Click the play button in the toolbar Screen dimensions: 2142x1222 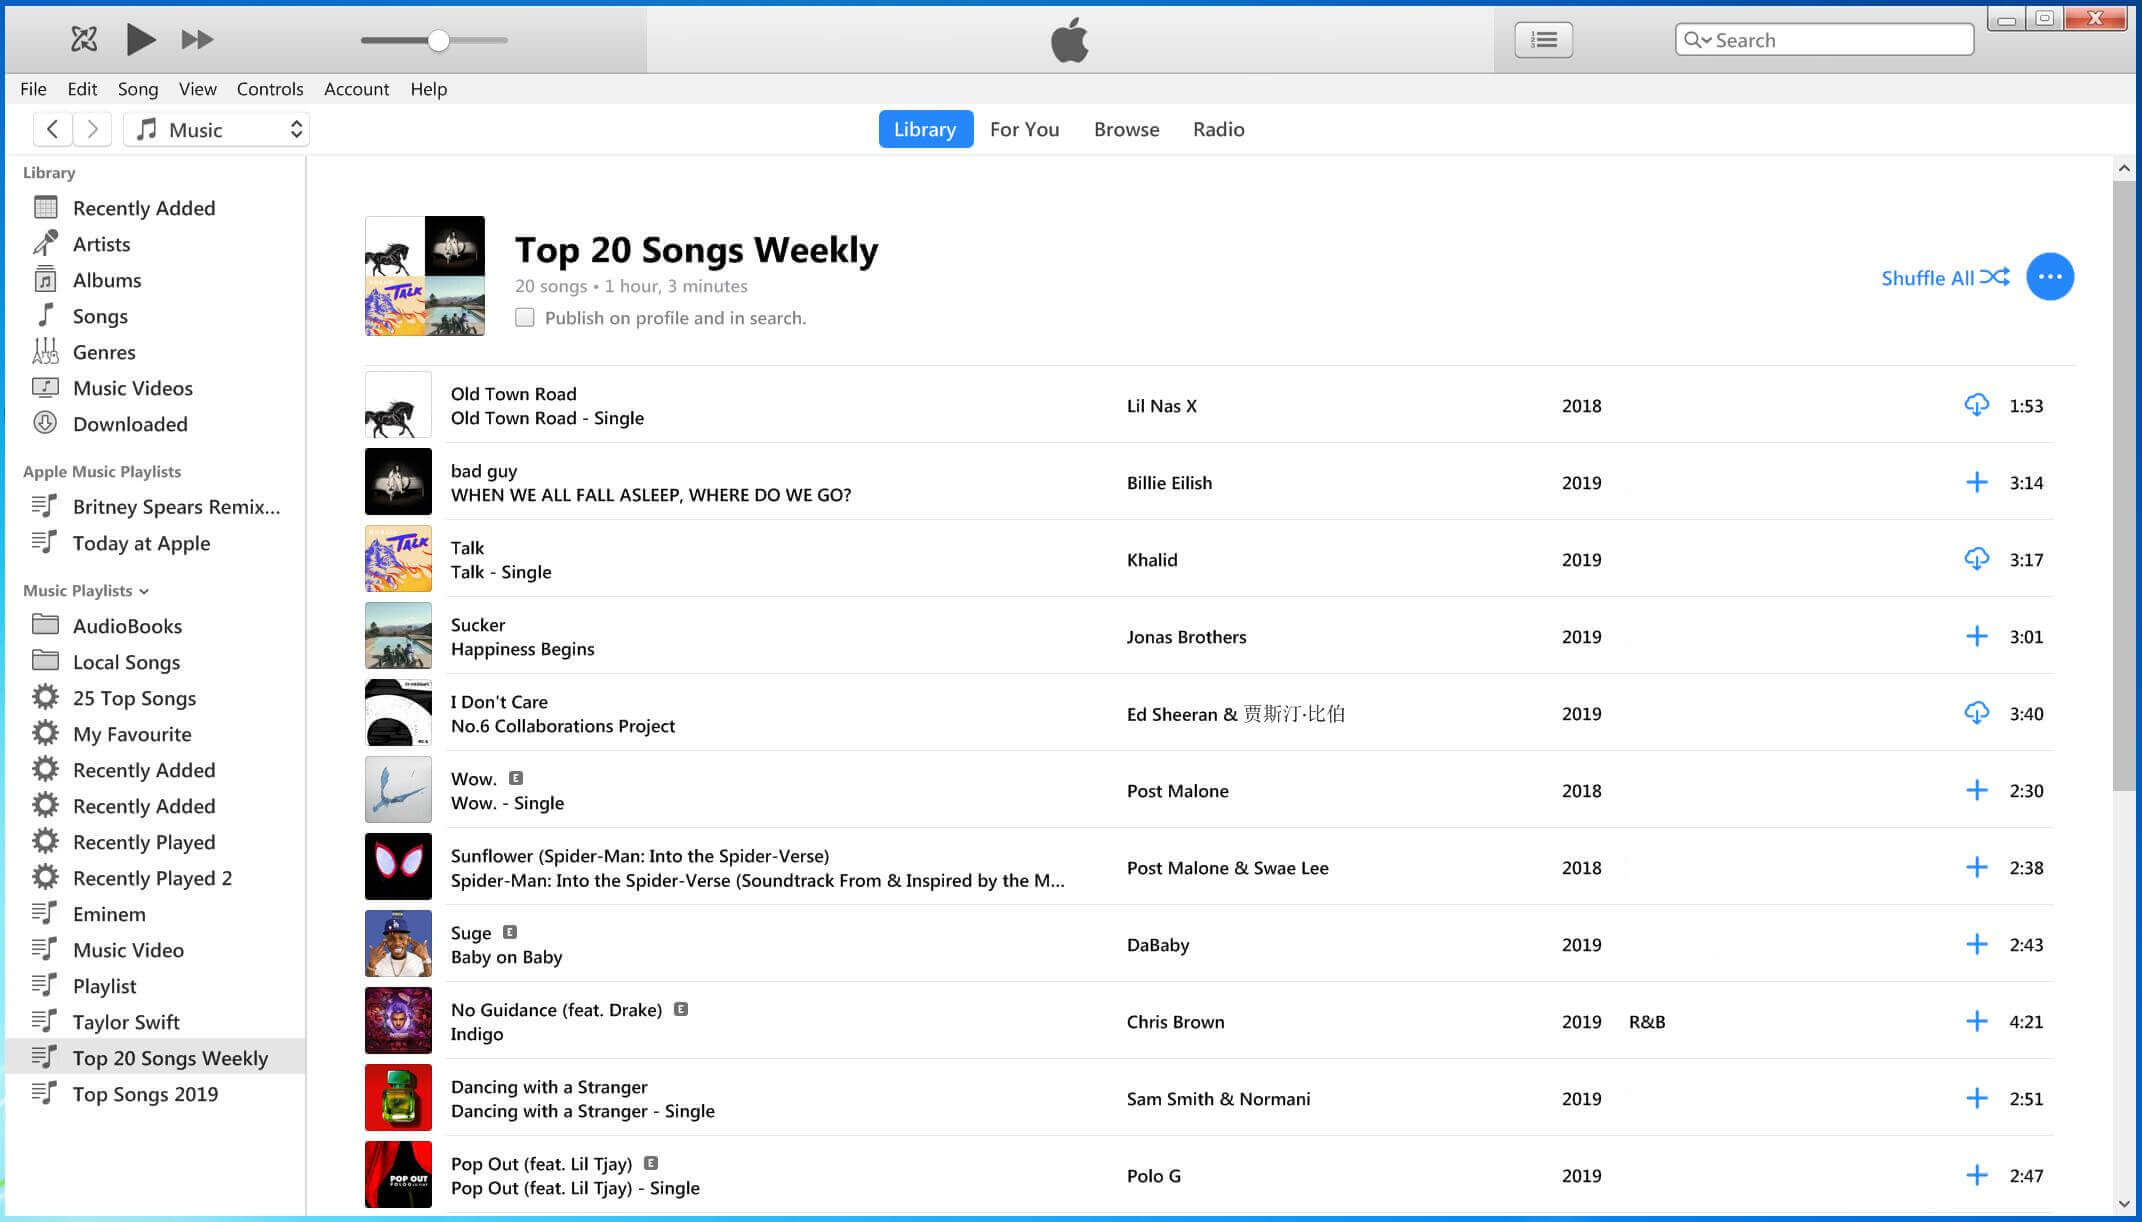tap(141, 40)
